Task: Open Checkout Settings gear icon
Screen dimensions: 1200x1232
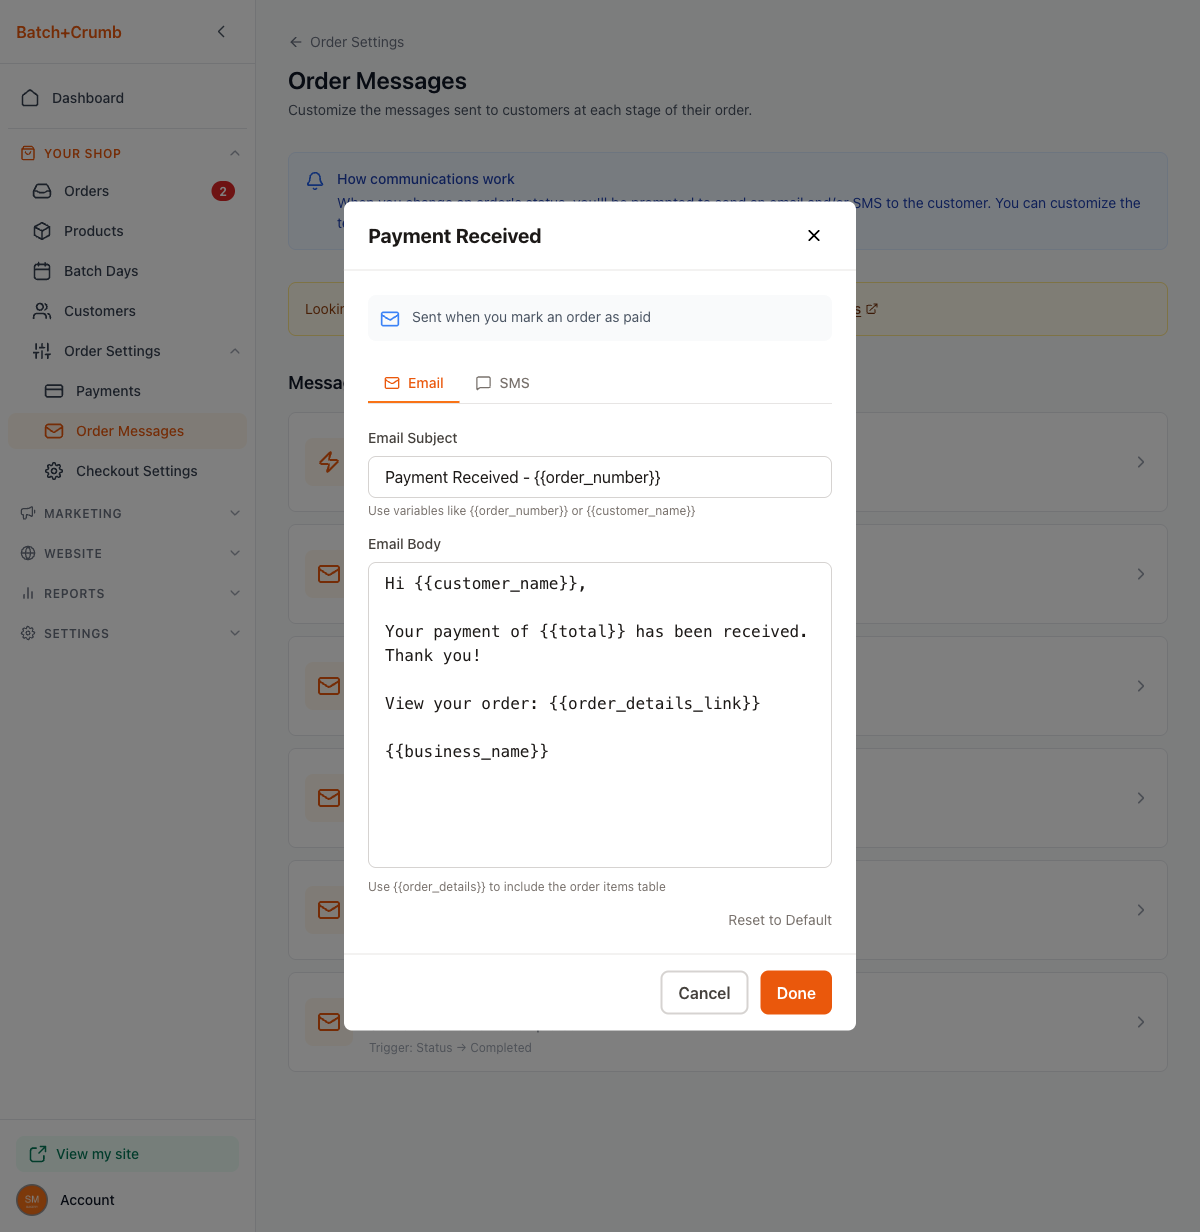Action: point(54,471)
